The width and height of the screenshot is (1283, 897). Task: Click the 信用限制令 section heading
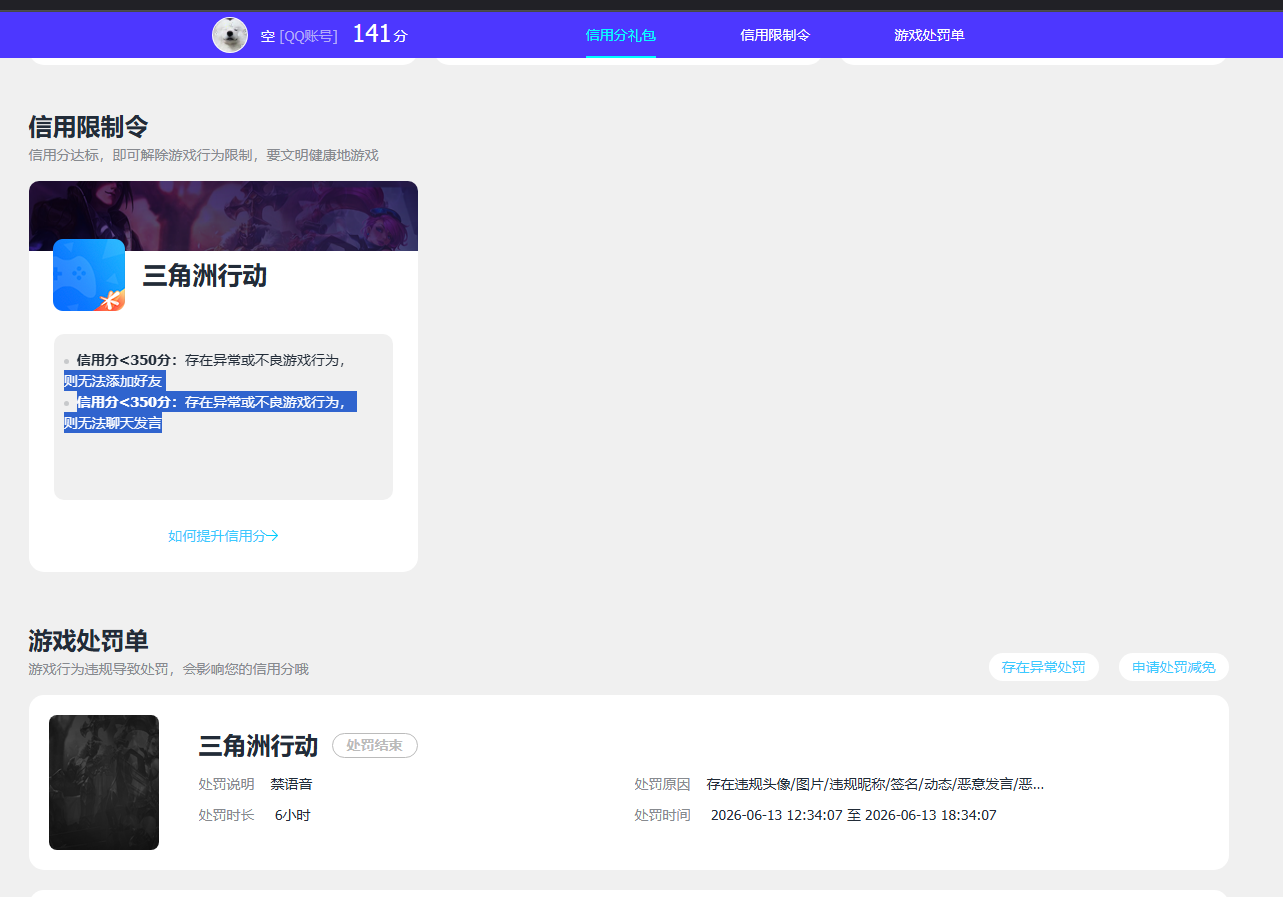coord(88,127)
